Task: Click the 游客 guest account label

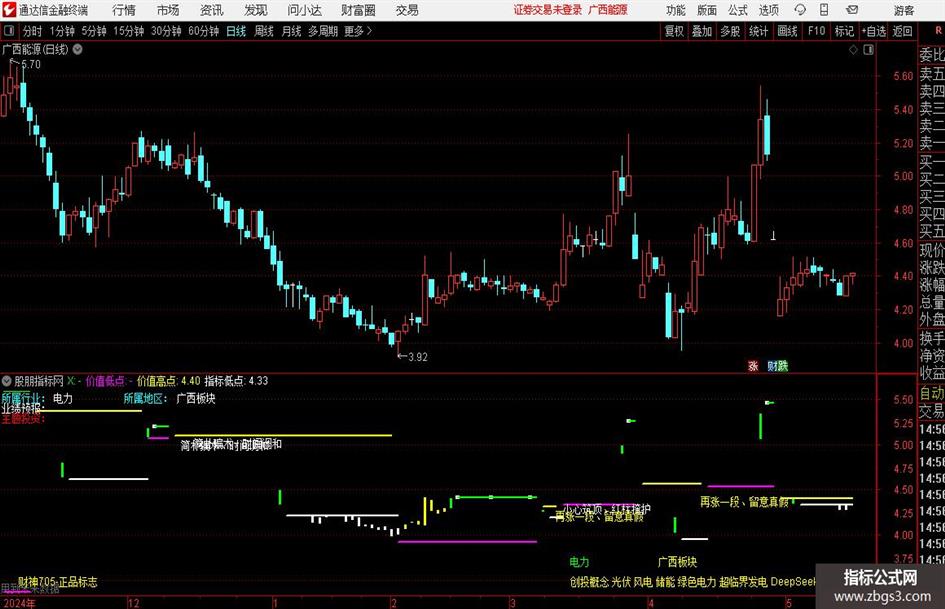Action: click(x=903, y=10)
